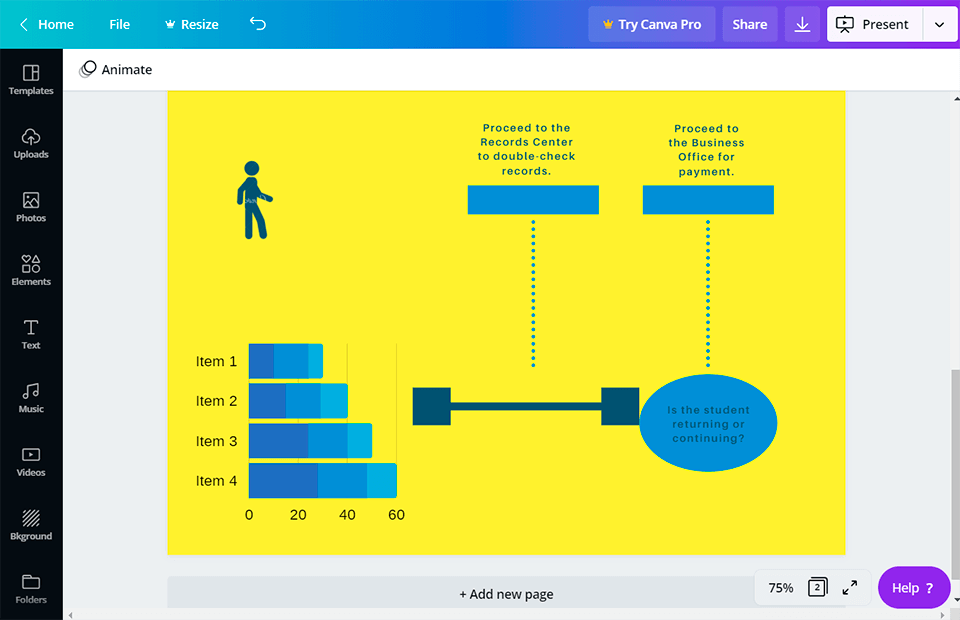
Task: Open the Folders panel
Action: tap(31, 588)
